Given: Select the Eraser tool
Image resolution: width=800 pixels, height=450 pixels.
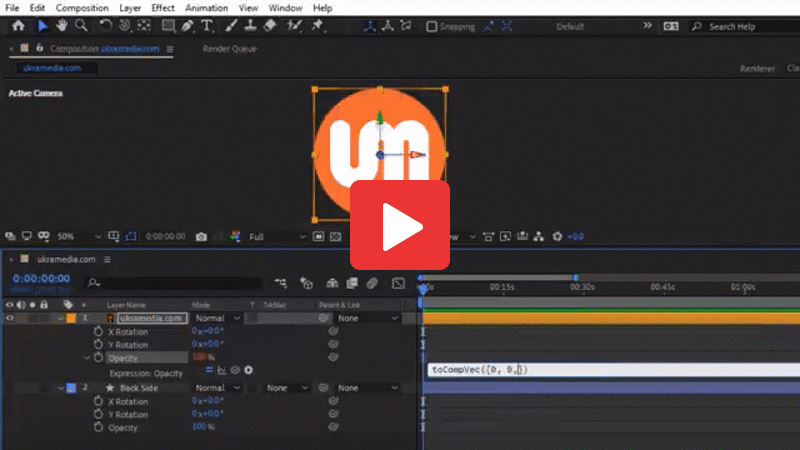Looking at the screenshot, I should (270, 26).
